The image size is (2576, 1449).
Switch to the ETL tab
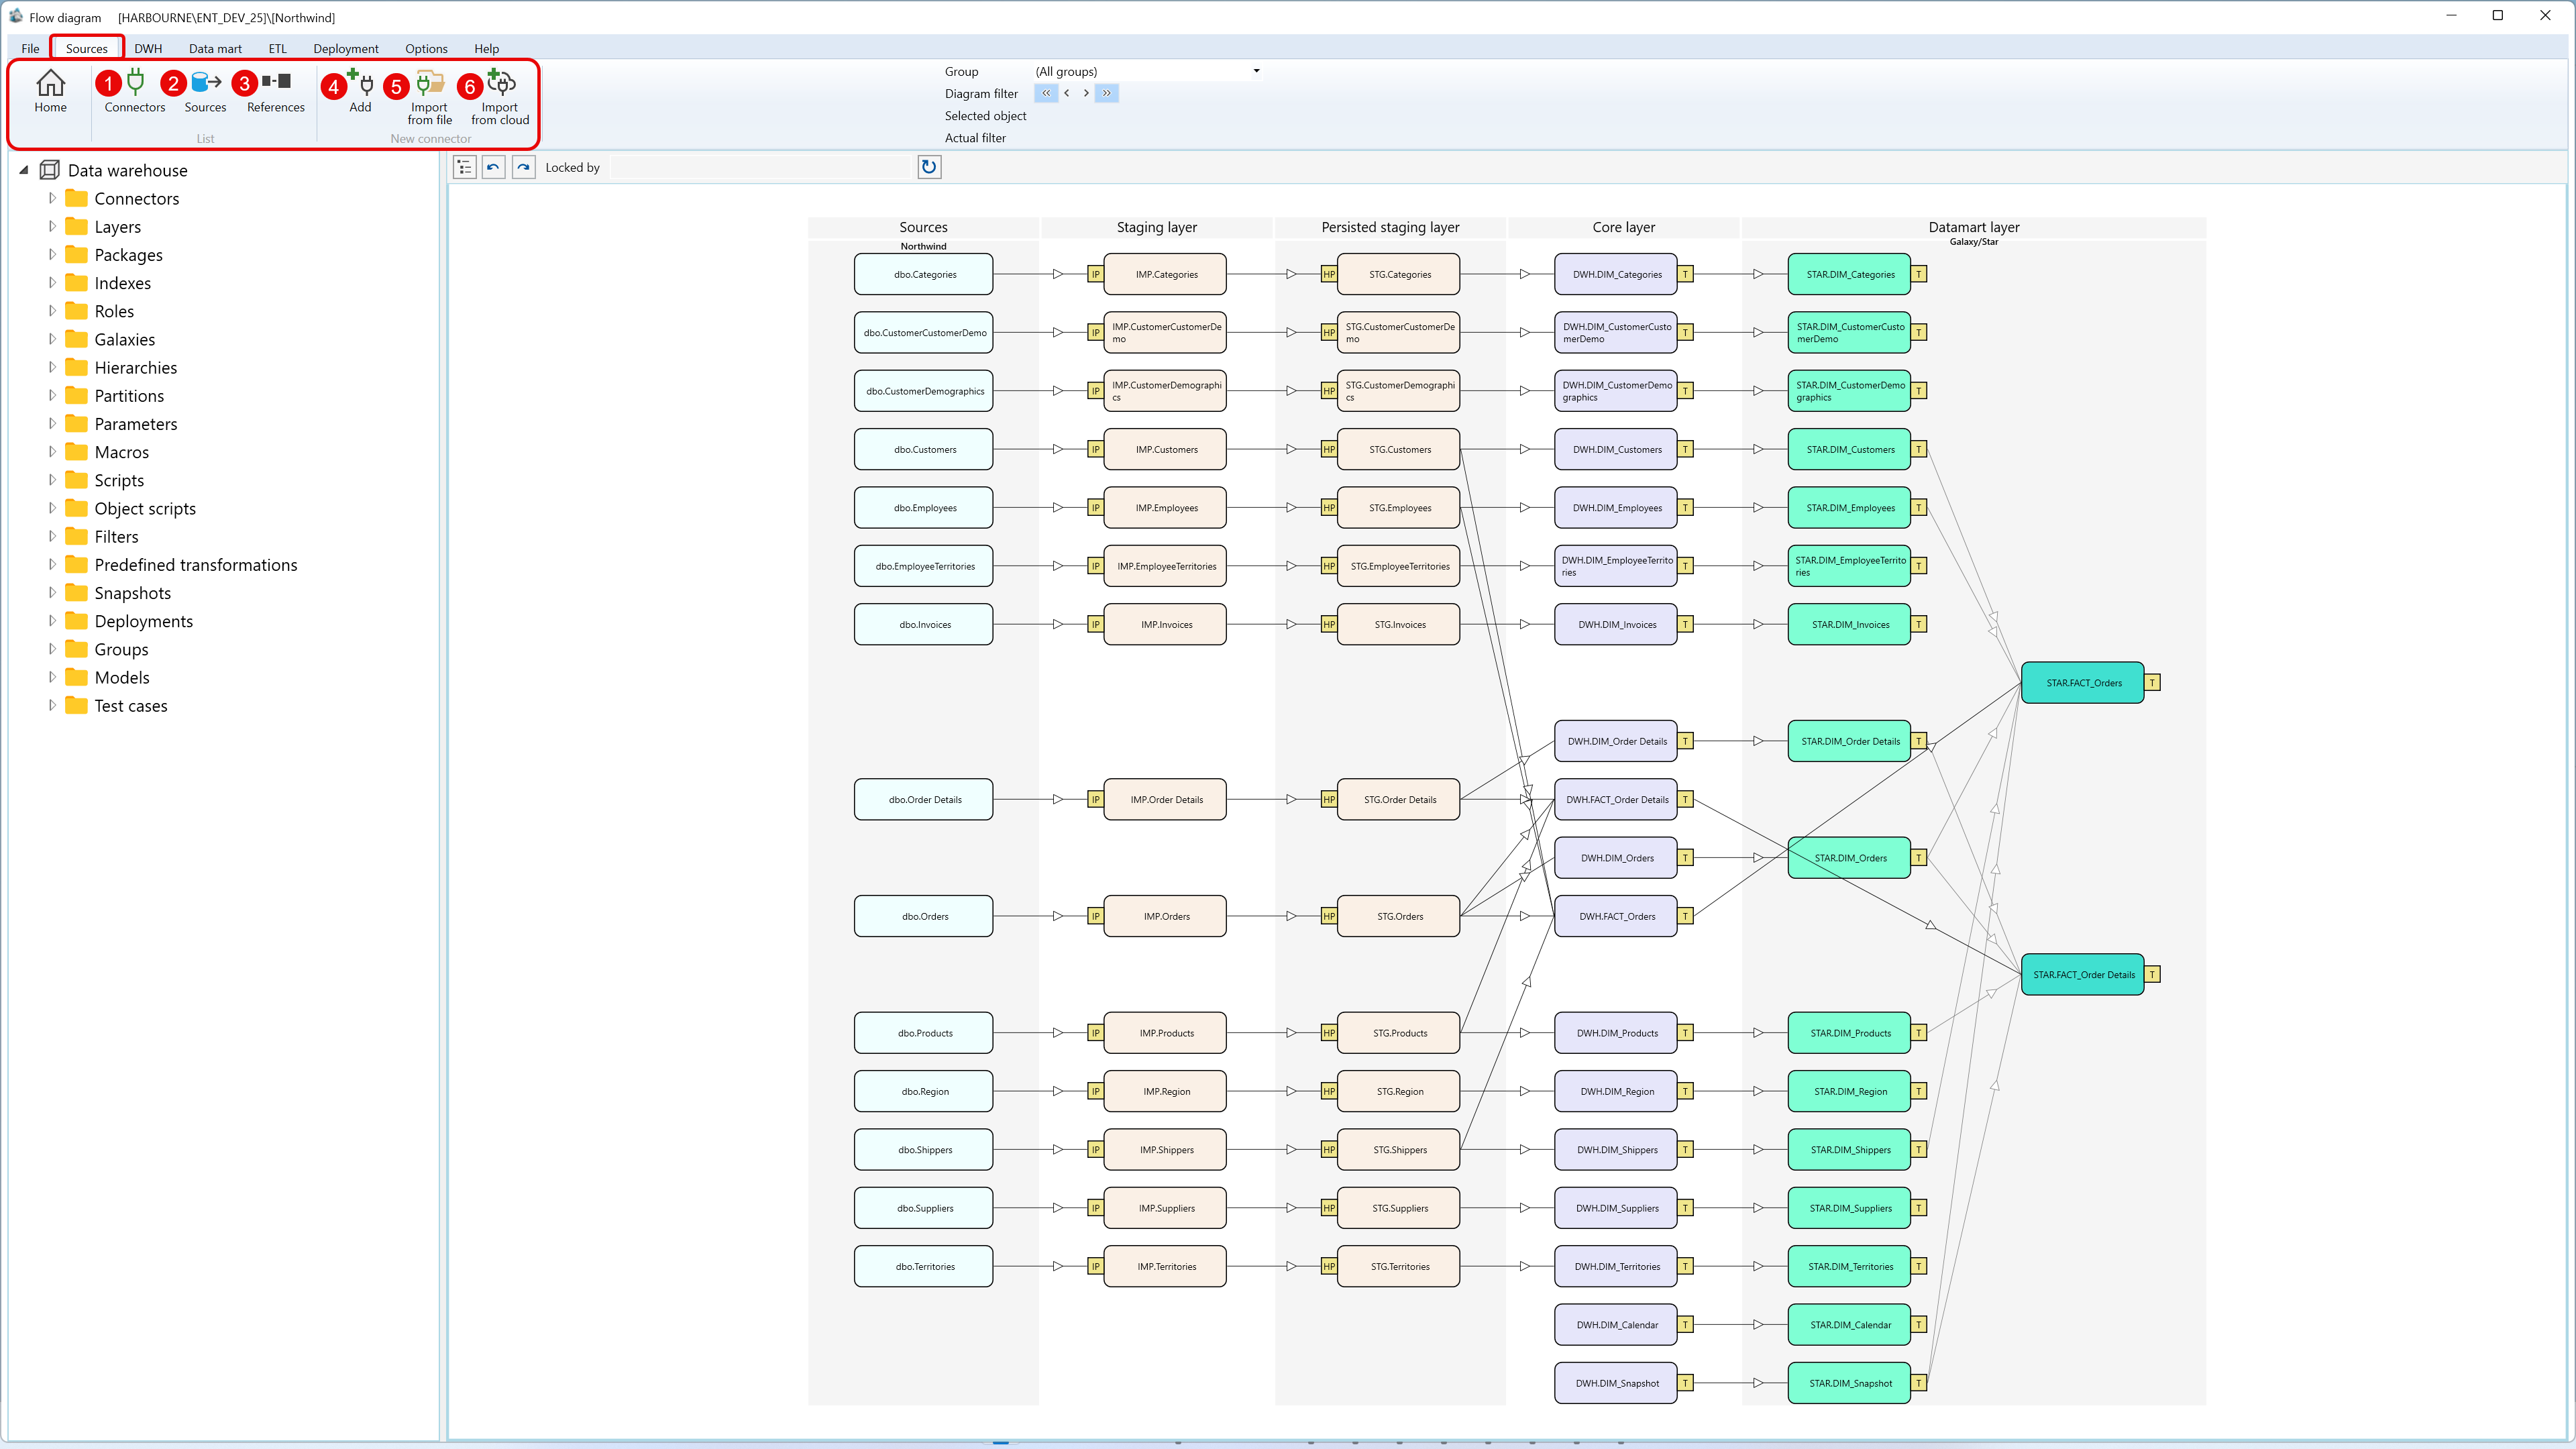click(277, 48)
